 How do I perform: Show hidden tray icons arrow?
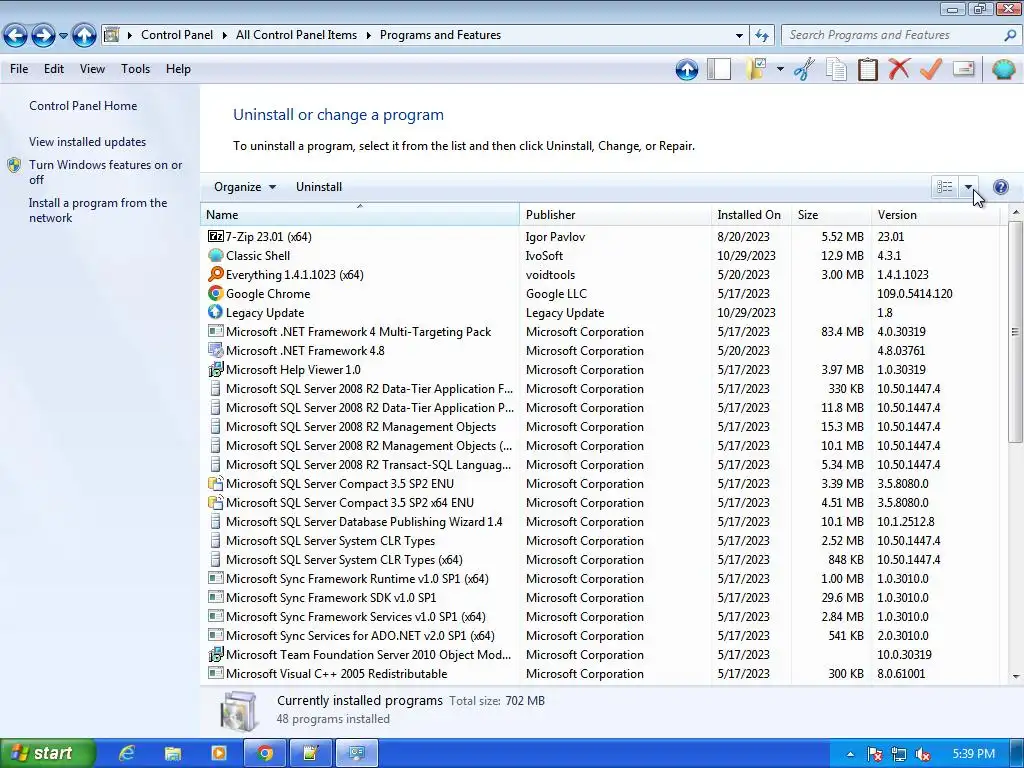pyautogui.click(x=850, y=754)
